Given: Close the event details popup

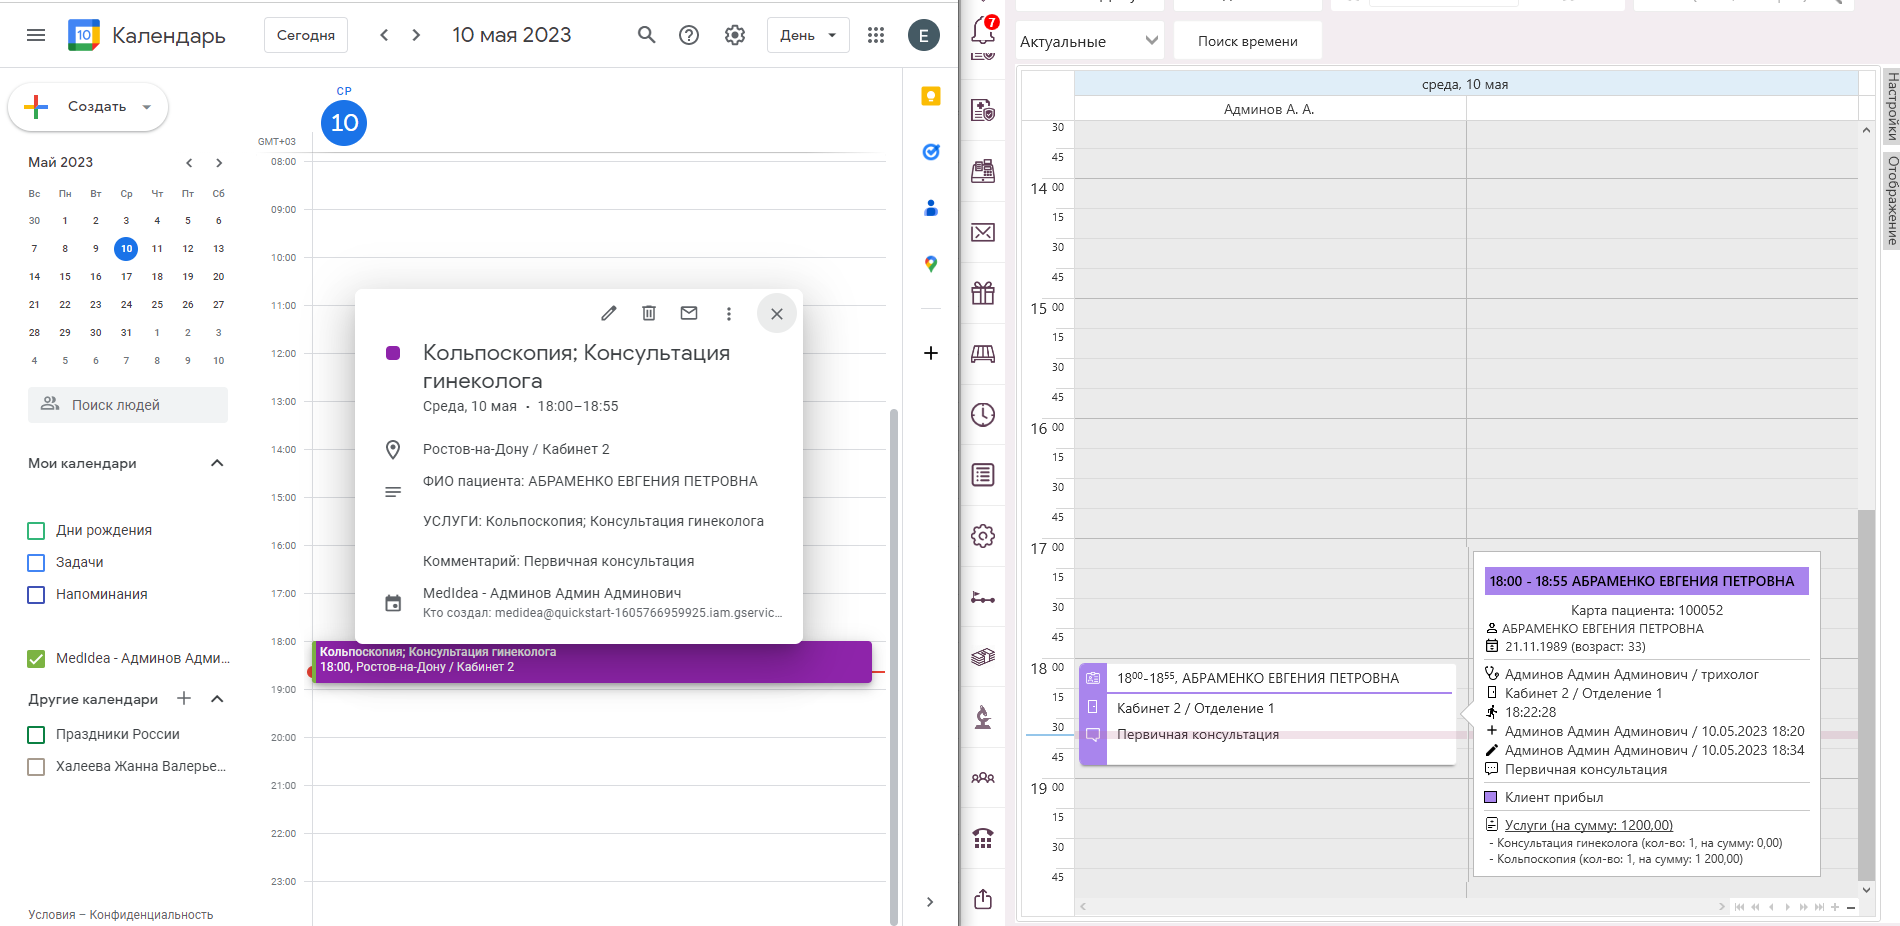Looking at the screenshot, I should coord(777,313).
